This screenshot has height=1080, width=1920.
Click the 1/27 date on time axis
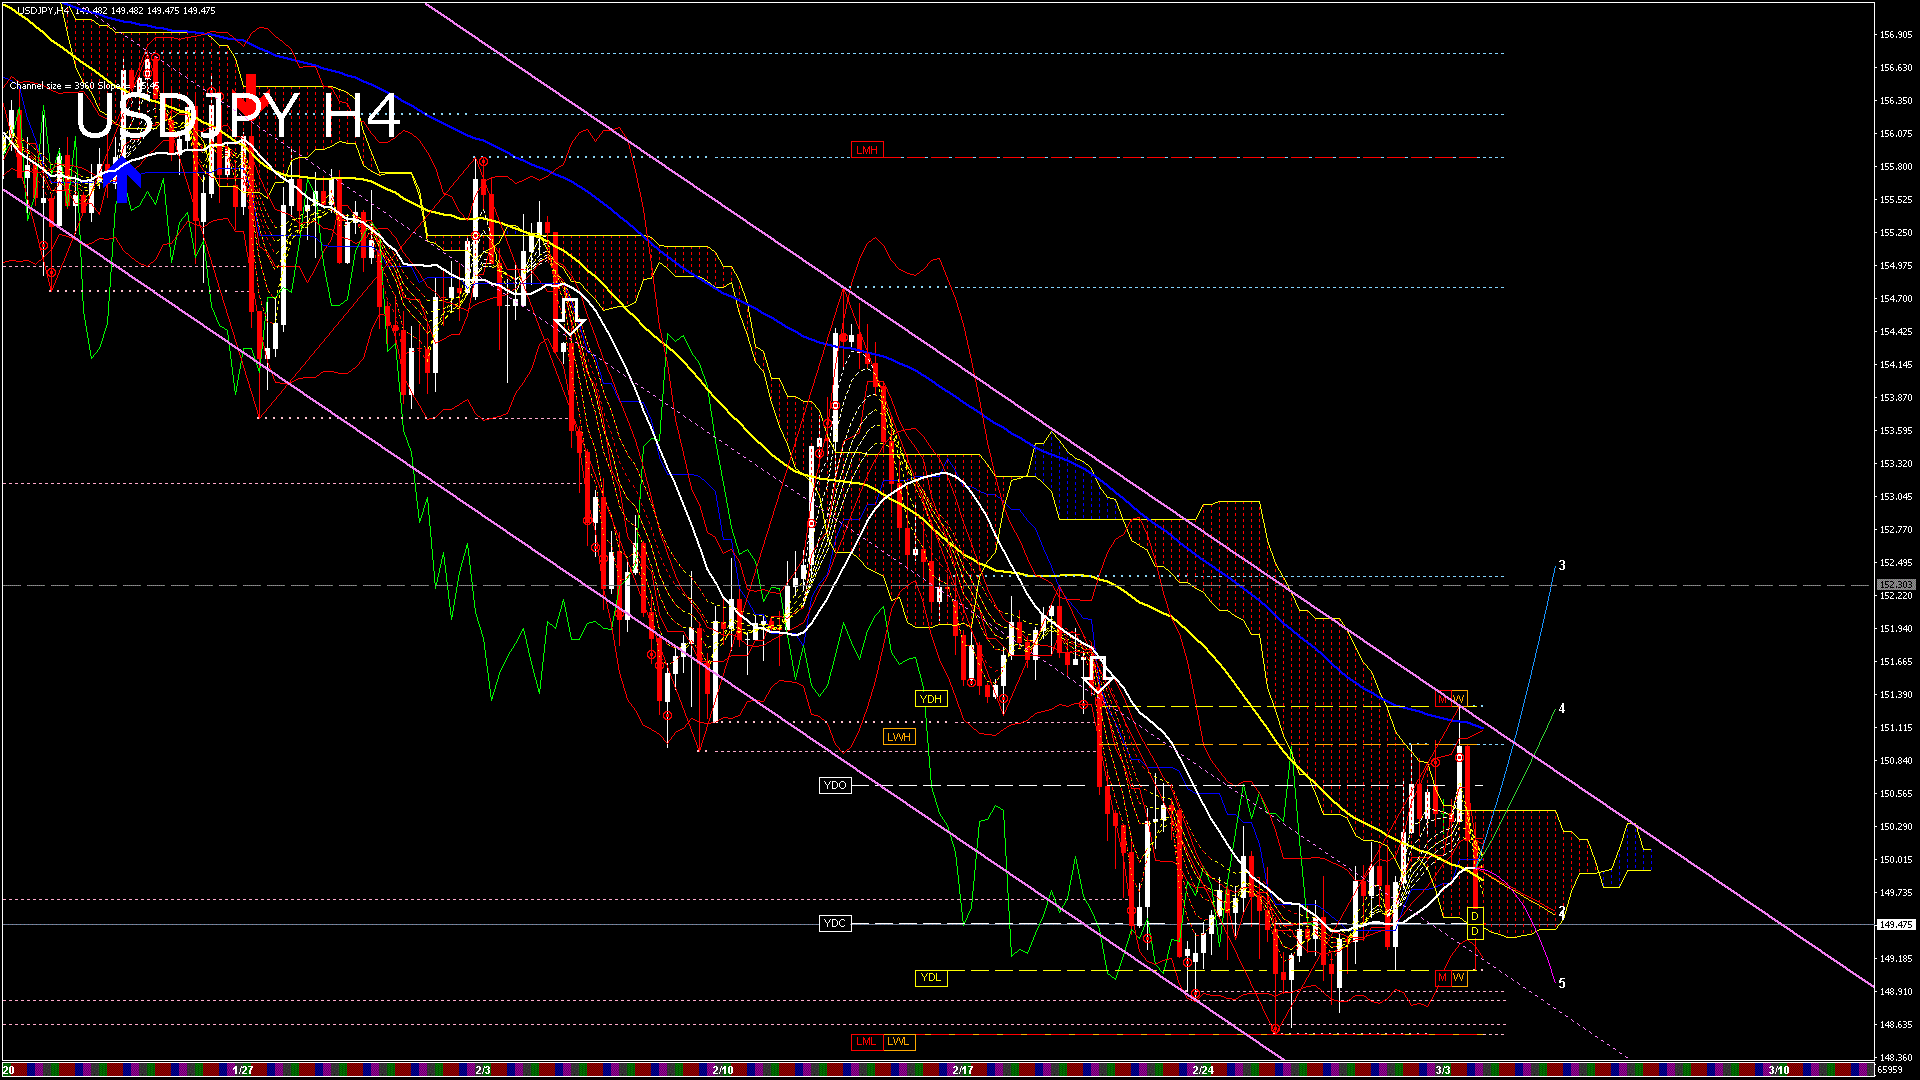coord(242,1070)
